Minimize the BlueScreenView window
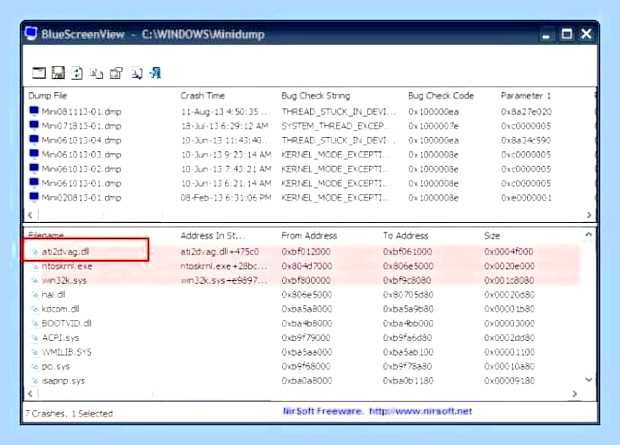Viewport: 620px width, 445px height. [546, 34]
